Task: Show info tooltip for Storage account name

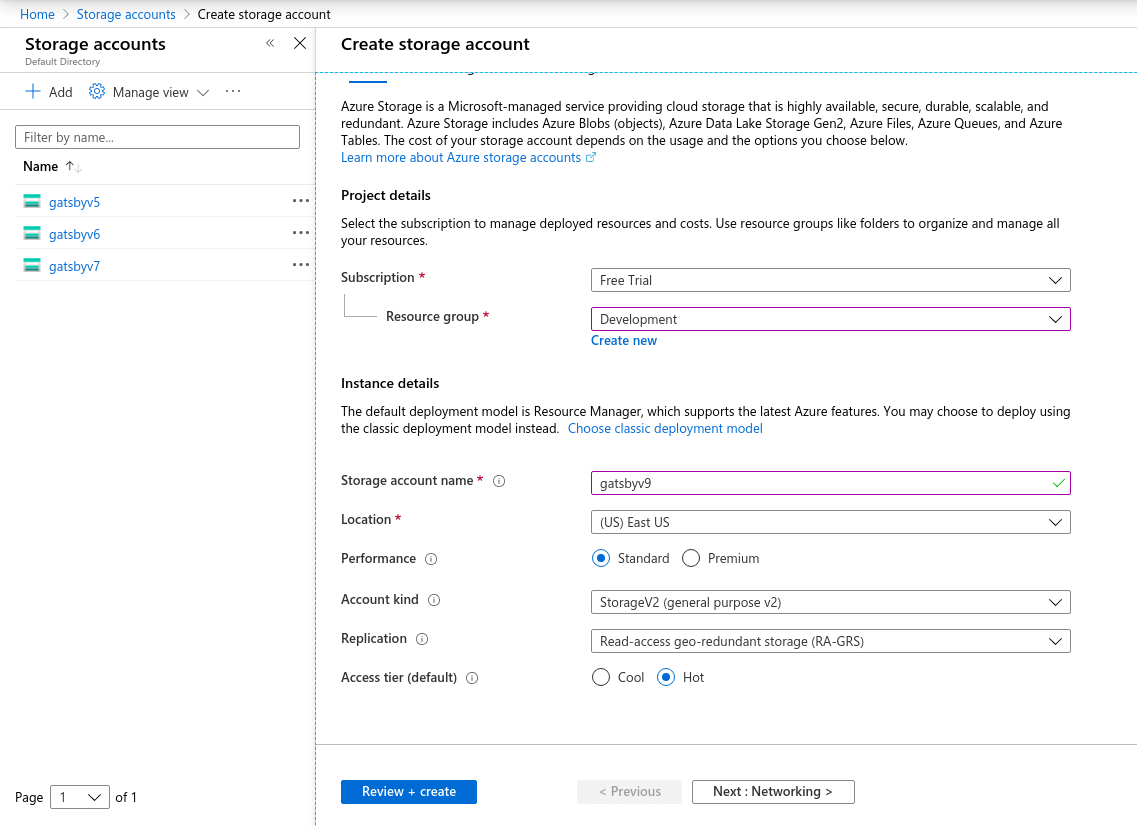Action: pos(499,481)
